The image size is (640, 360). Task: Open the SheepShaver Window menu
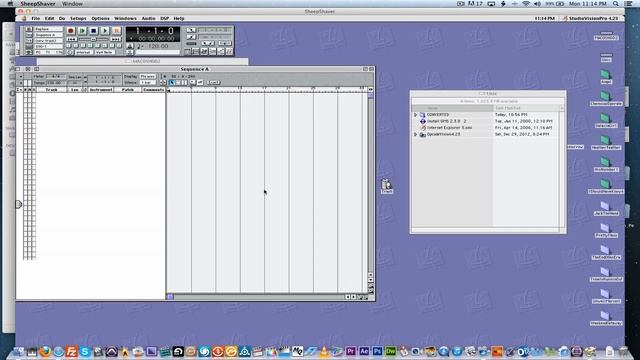pyautogui.click(x=72, y=4)
